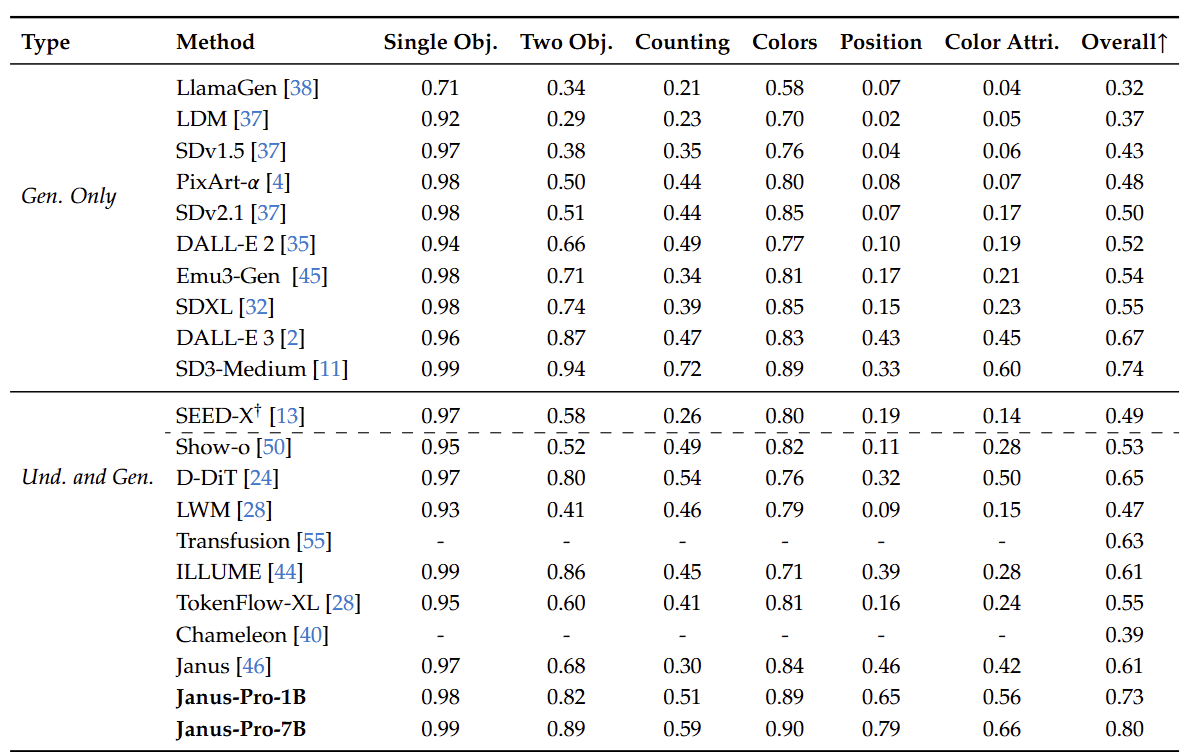Open the TokenFlow-XL citation link
Screen dimensions: 1186x754
tap(343, 603)
